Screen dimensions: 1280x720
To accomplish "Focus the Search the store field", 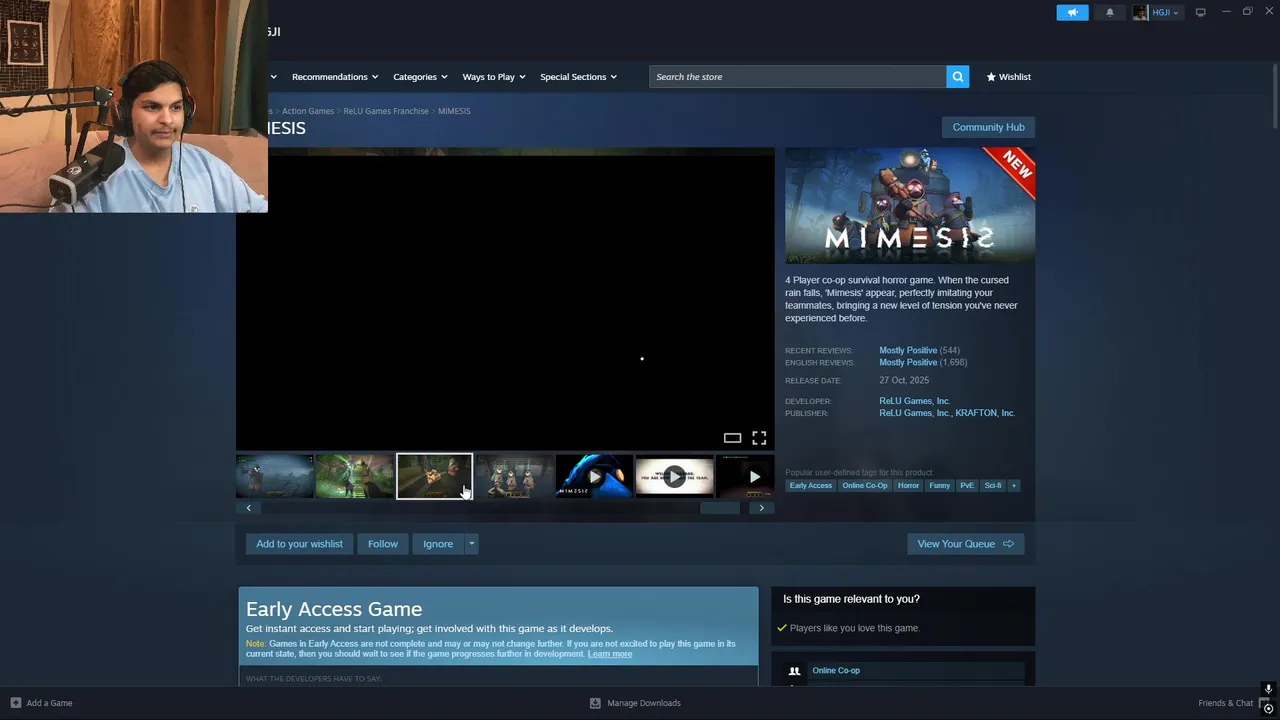I will coord(798,76).
